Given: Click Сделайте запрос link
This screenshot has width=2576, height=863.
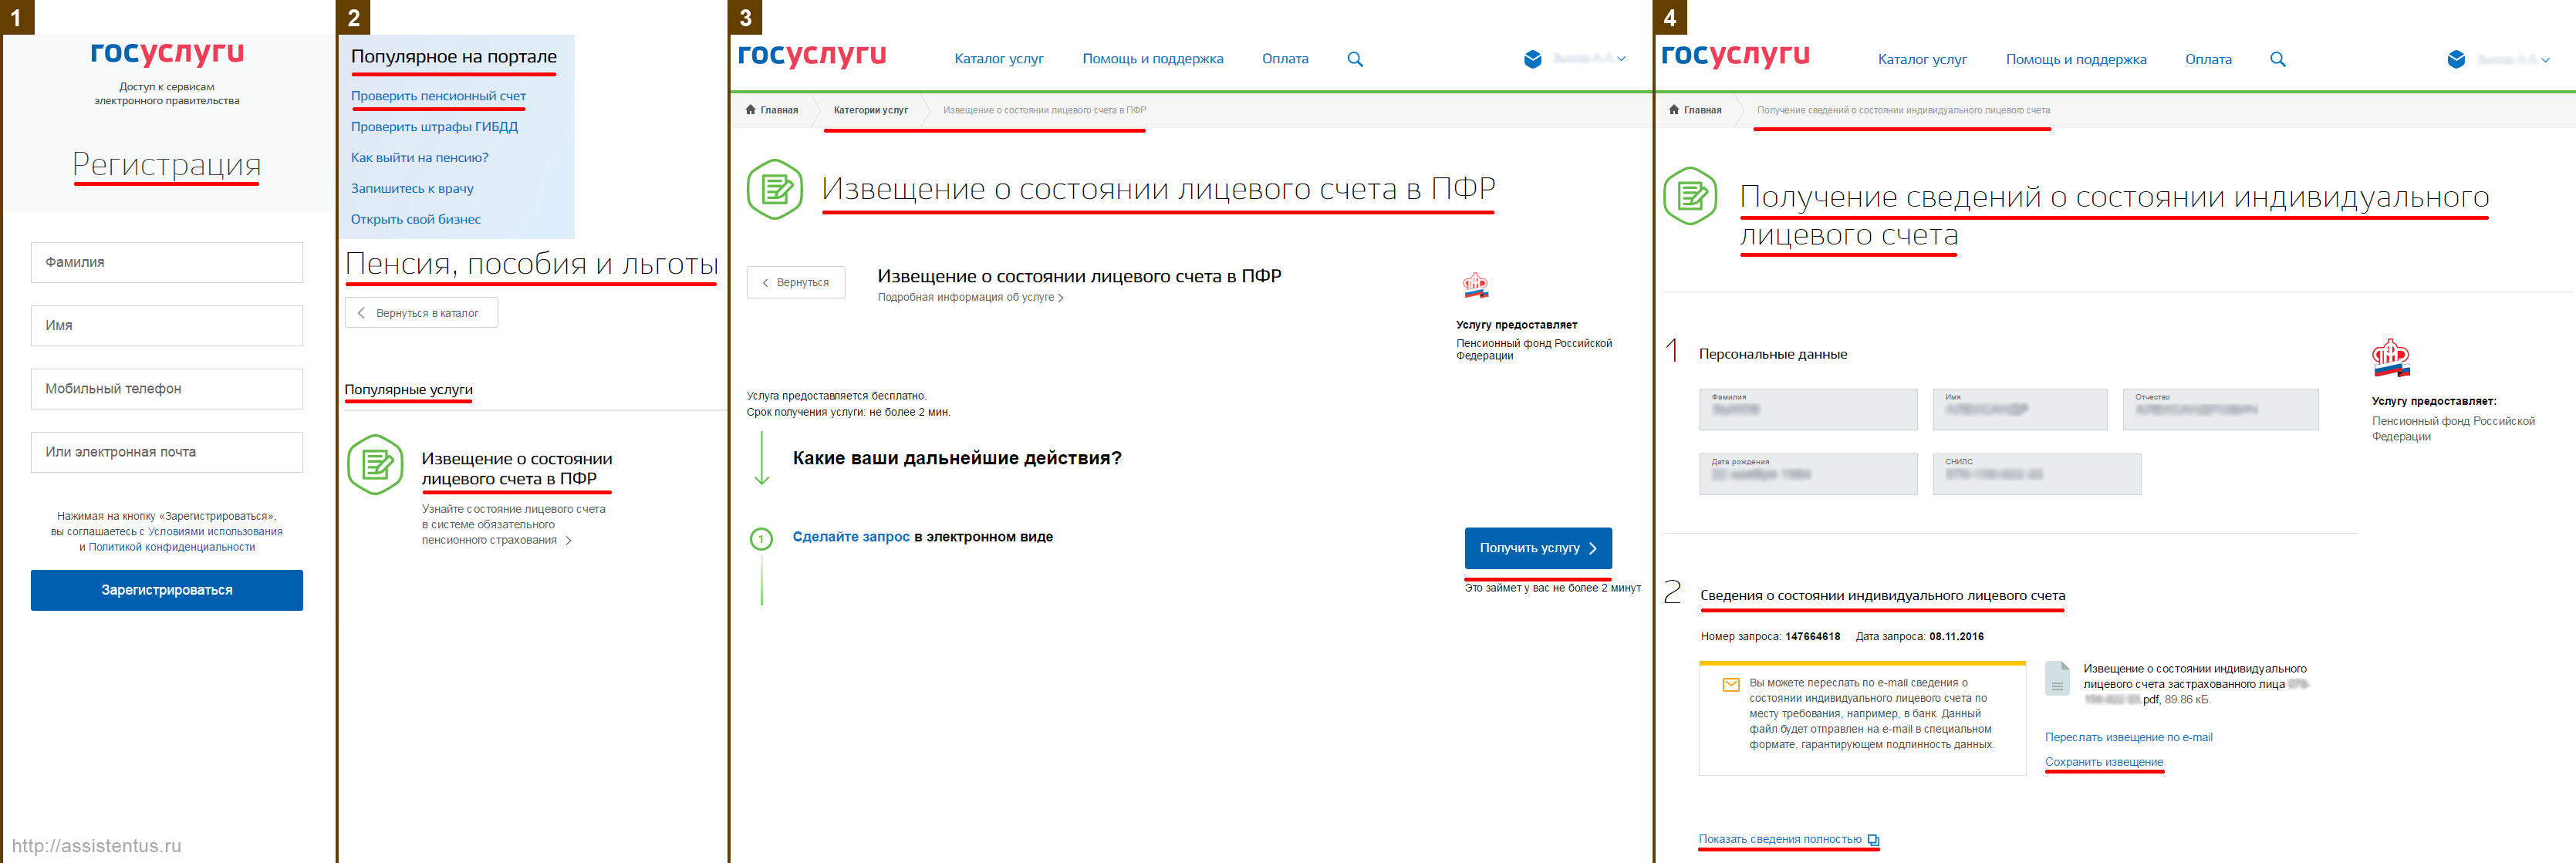Looking at the screenshot, I should click(851, 537).
